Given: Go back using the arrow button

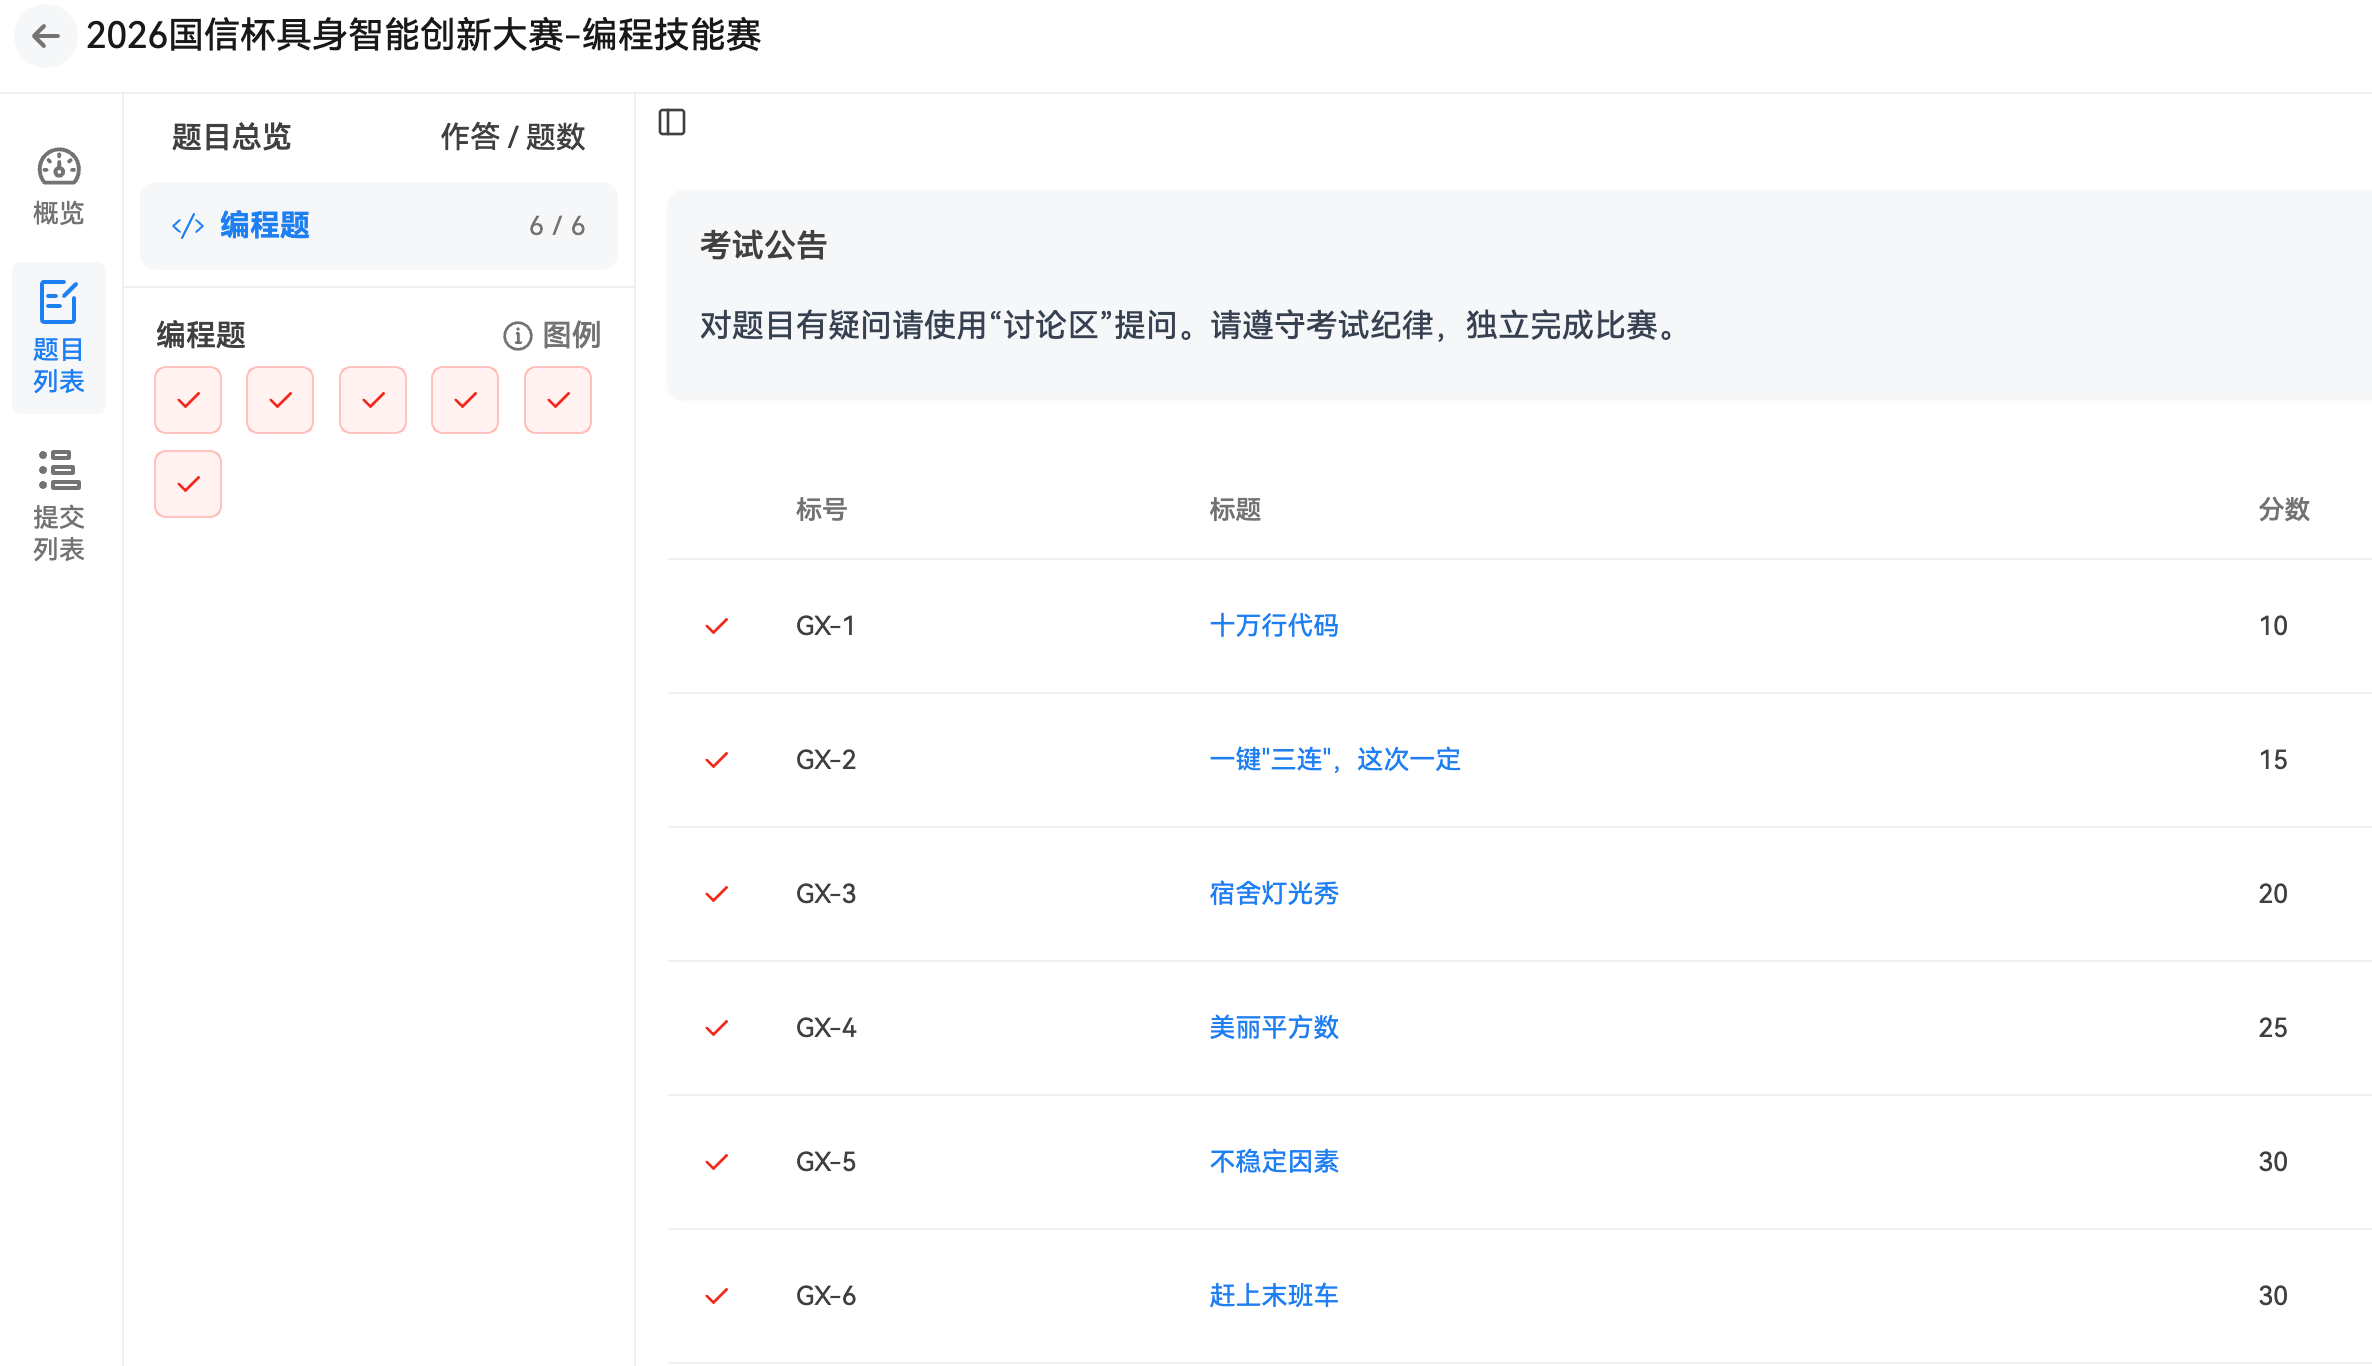Looking at the screenshot, I should click(x=45, y=36).
